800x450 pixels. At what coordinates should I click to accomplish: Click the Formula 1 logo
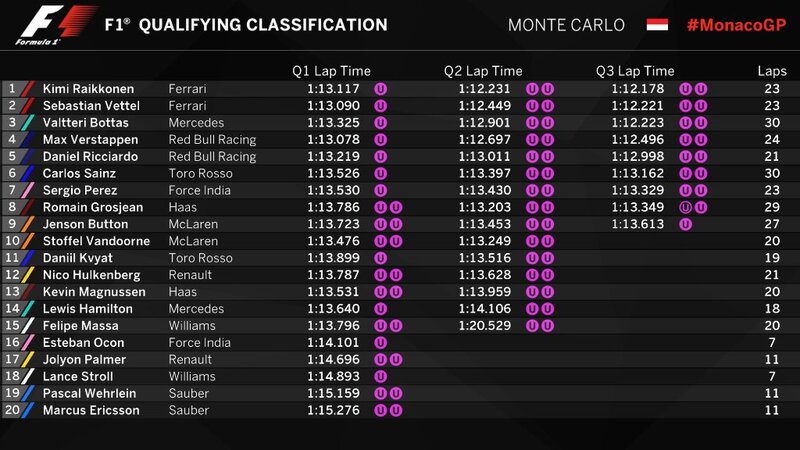38,24
